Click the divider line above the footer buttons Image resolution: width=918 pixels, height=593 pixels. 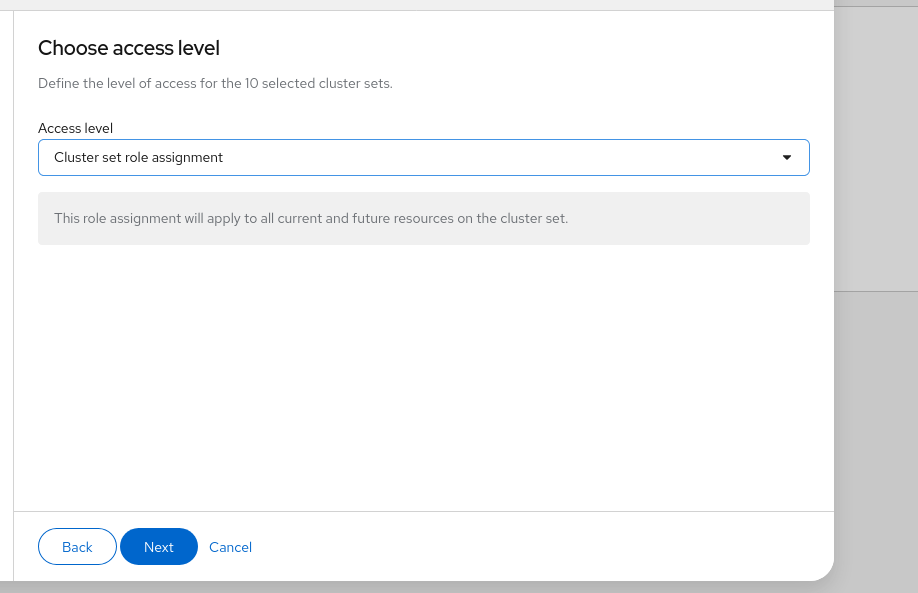423,512
